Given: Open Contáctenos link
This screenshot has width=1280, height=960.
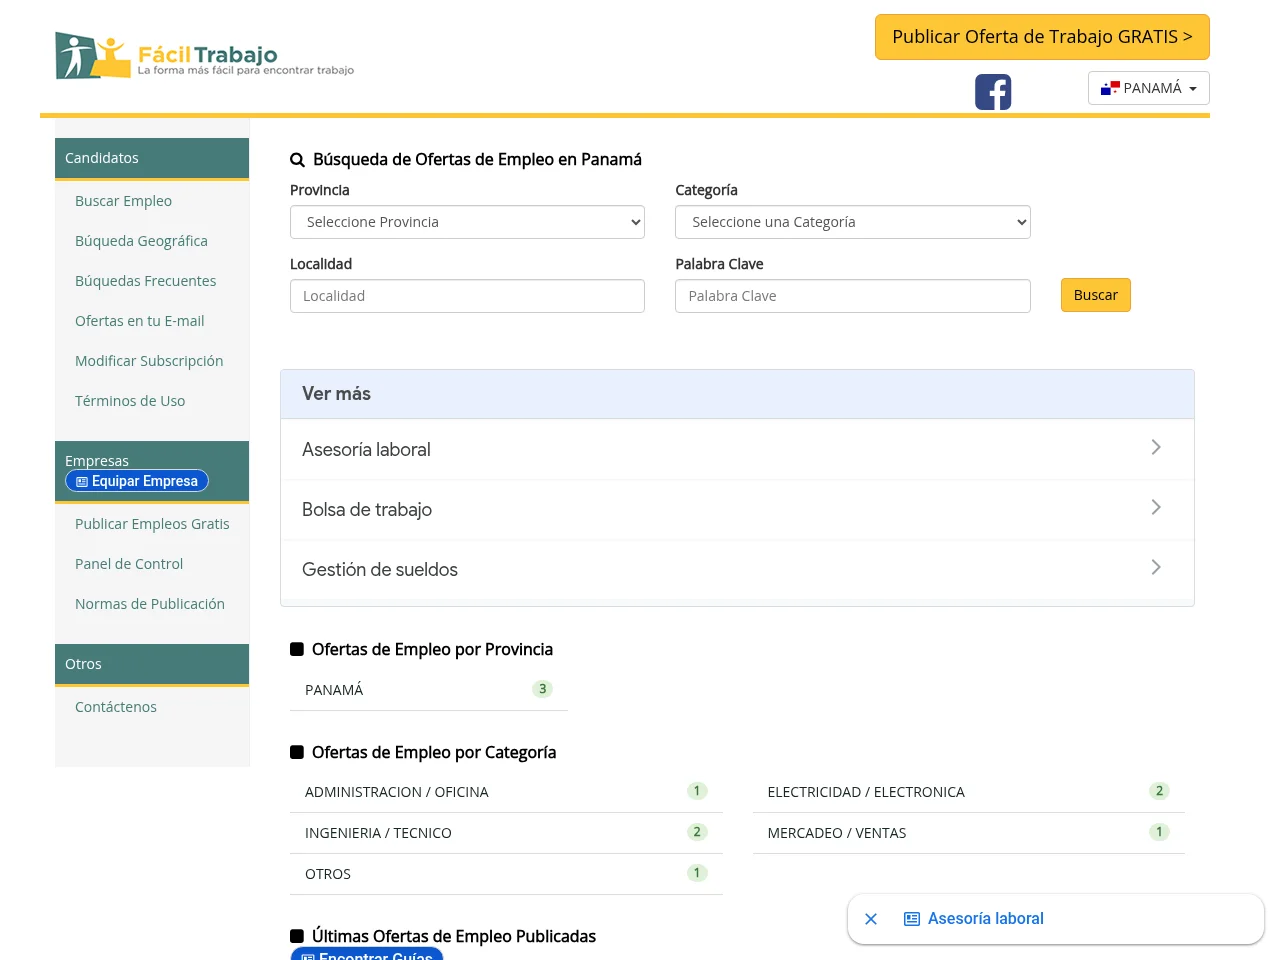Looking at the screenshot, I should click(x=116, y=707).
